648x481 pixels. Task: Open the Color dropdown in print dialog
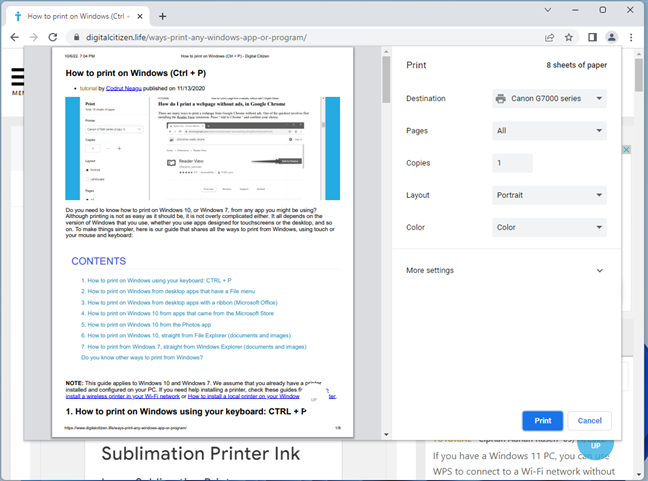click(x=549, y=227)
